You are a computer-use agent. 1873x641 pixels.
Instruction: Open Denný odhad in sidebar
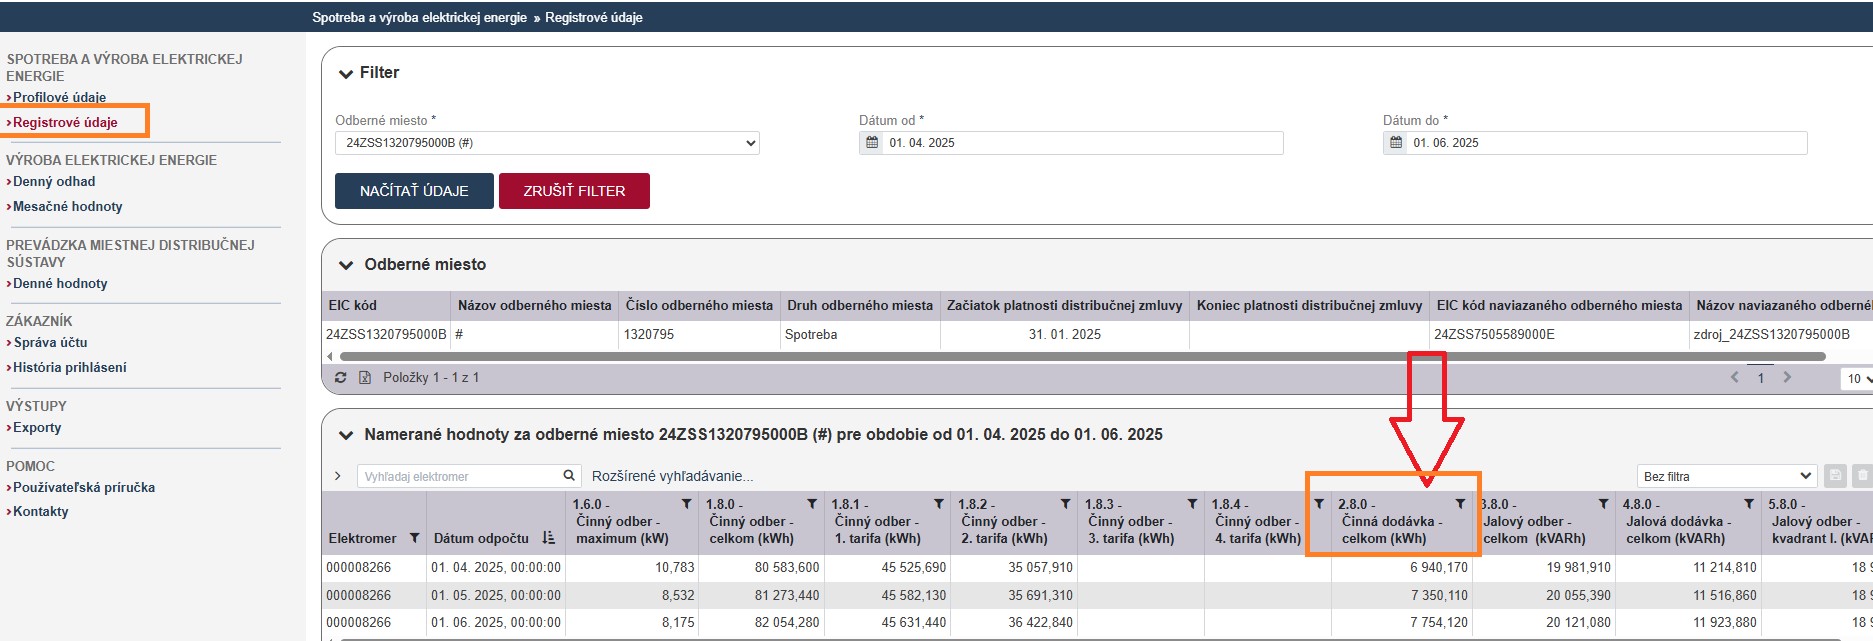pos(54,181)
